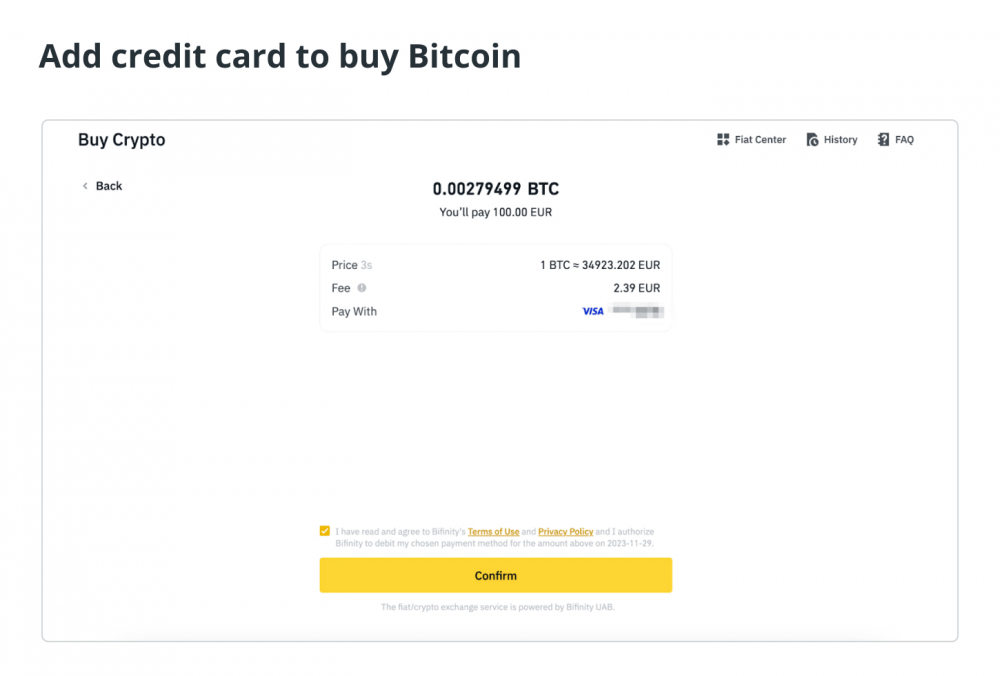Select the FAQ menu label
Viewport: 1000px width, 676px height.
point(904,140)
